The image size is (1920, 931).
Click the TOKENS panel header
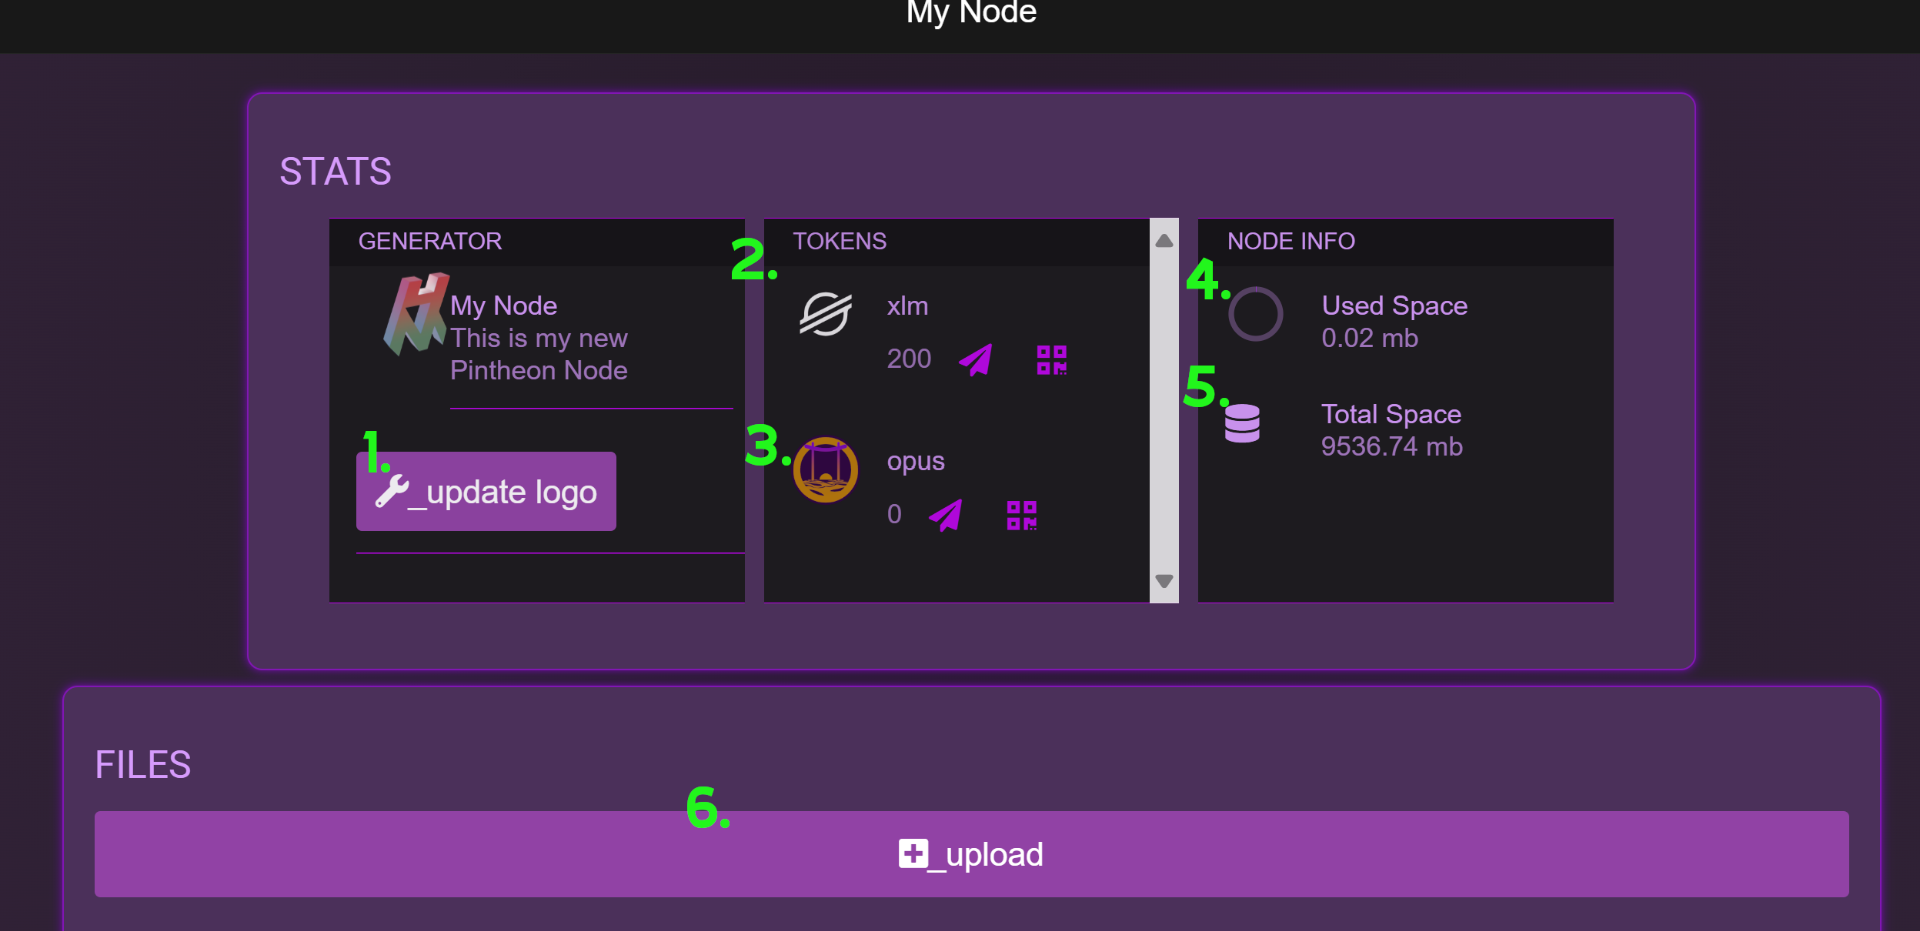[839, 242]
